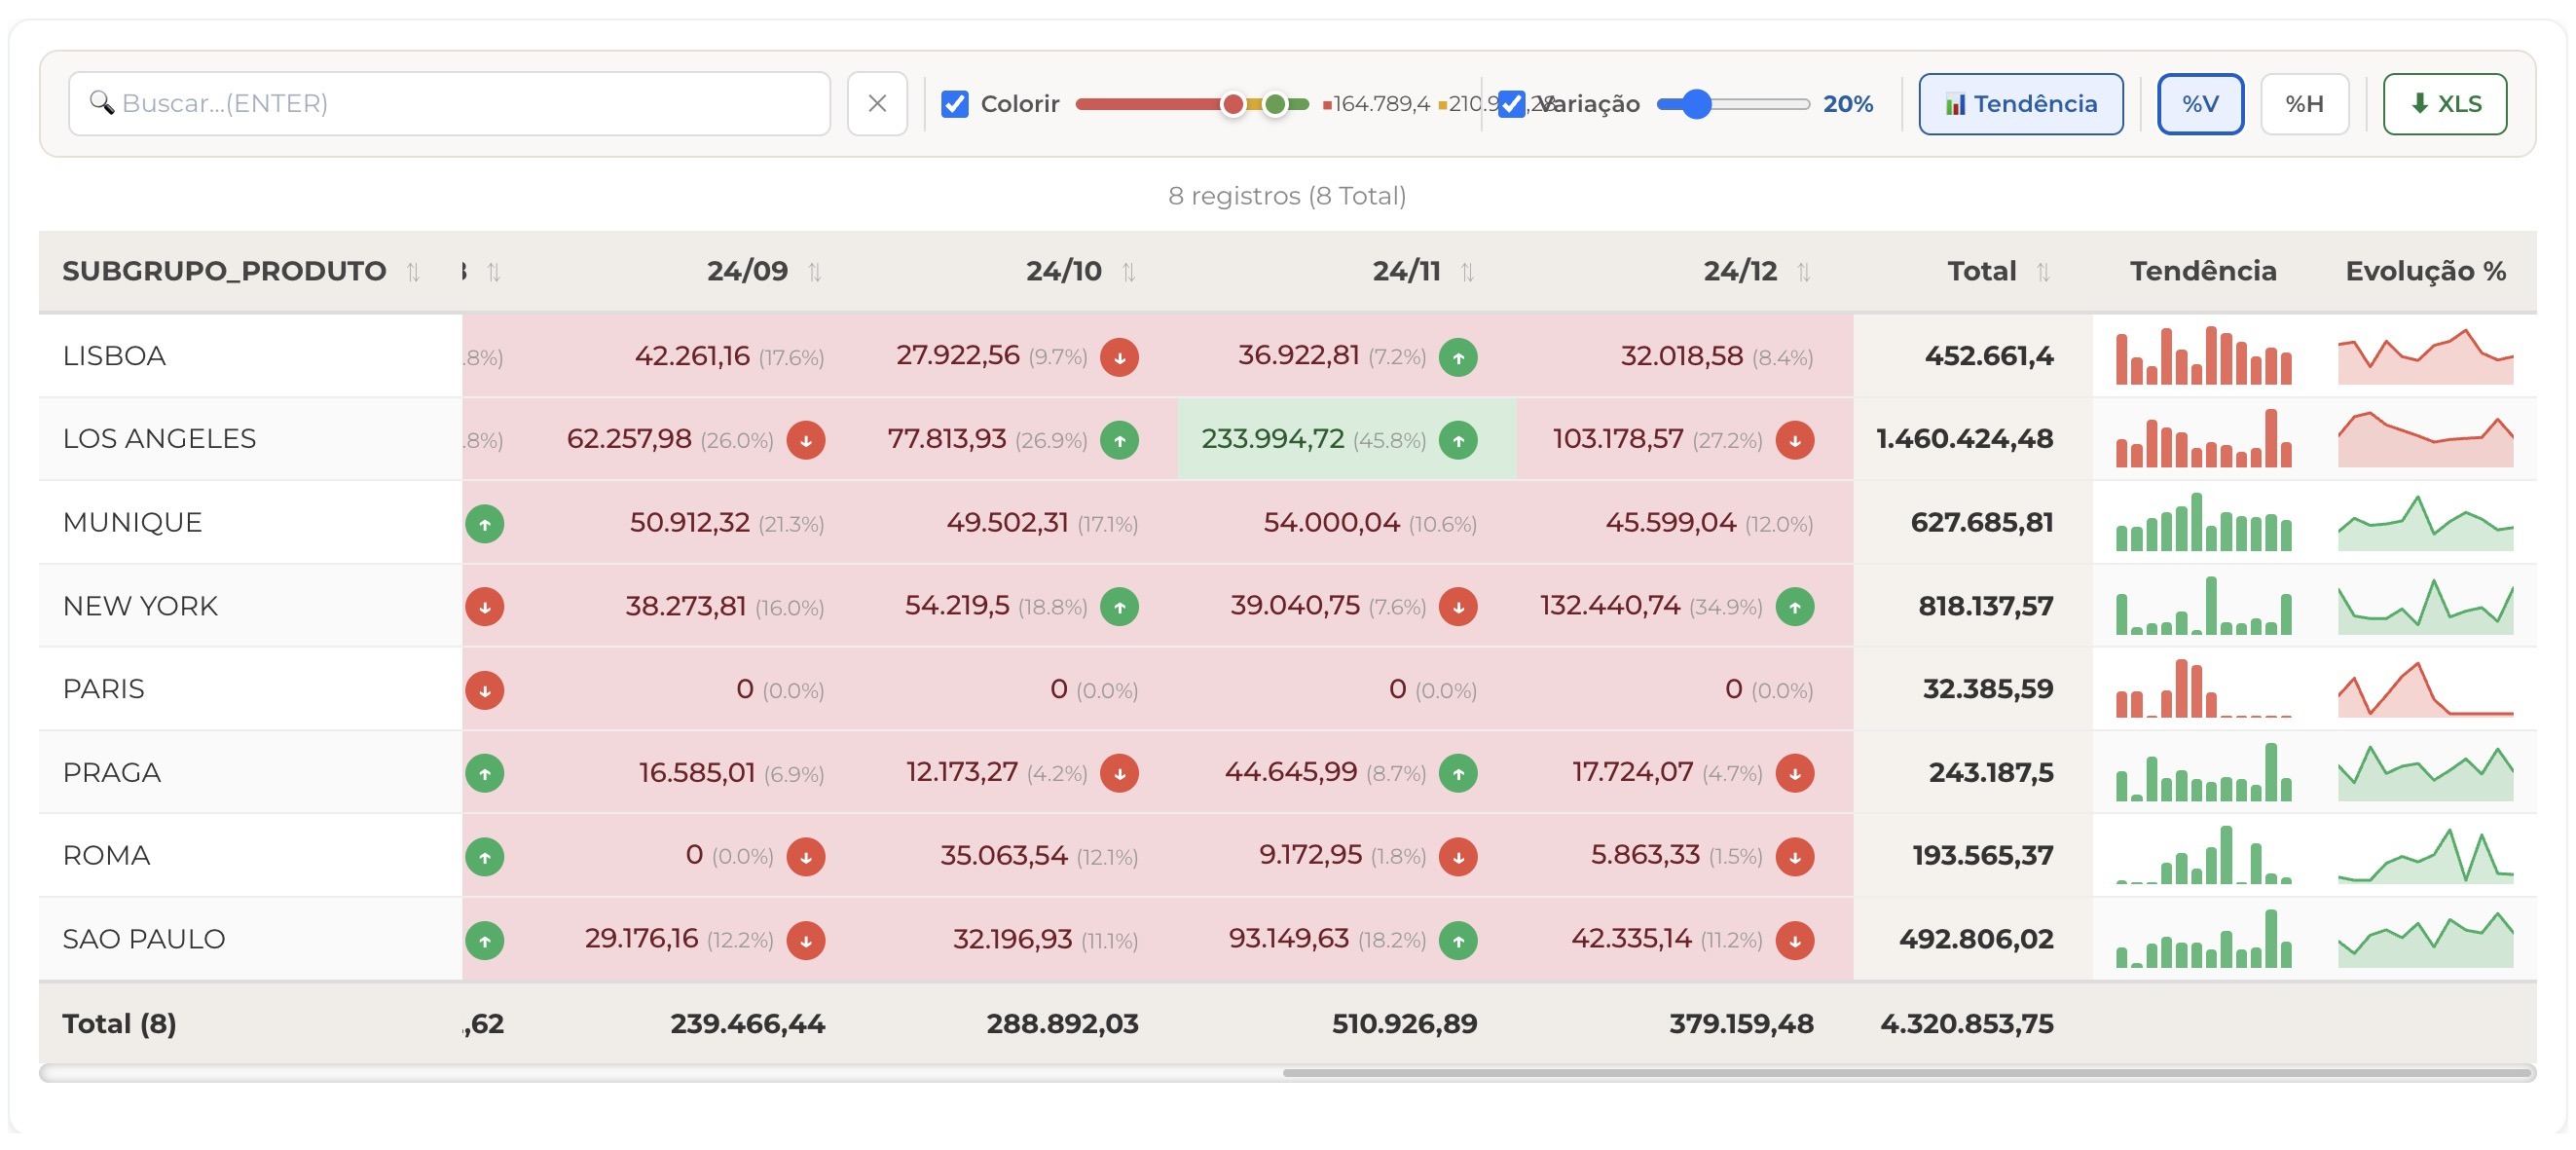This screenshot has height=1150, width=2576.
Task: Sort the partially hidden column left of 24/09
Action: point(493,272)
